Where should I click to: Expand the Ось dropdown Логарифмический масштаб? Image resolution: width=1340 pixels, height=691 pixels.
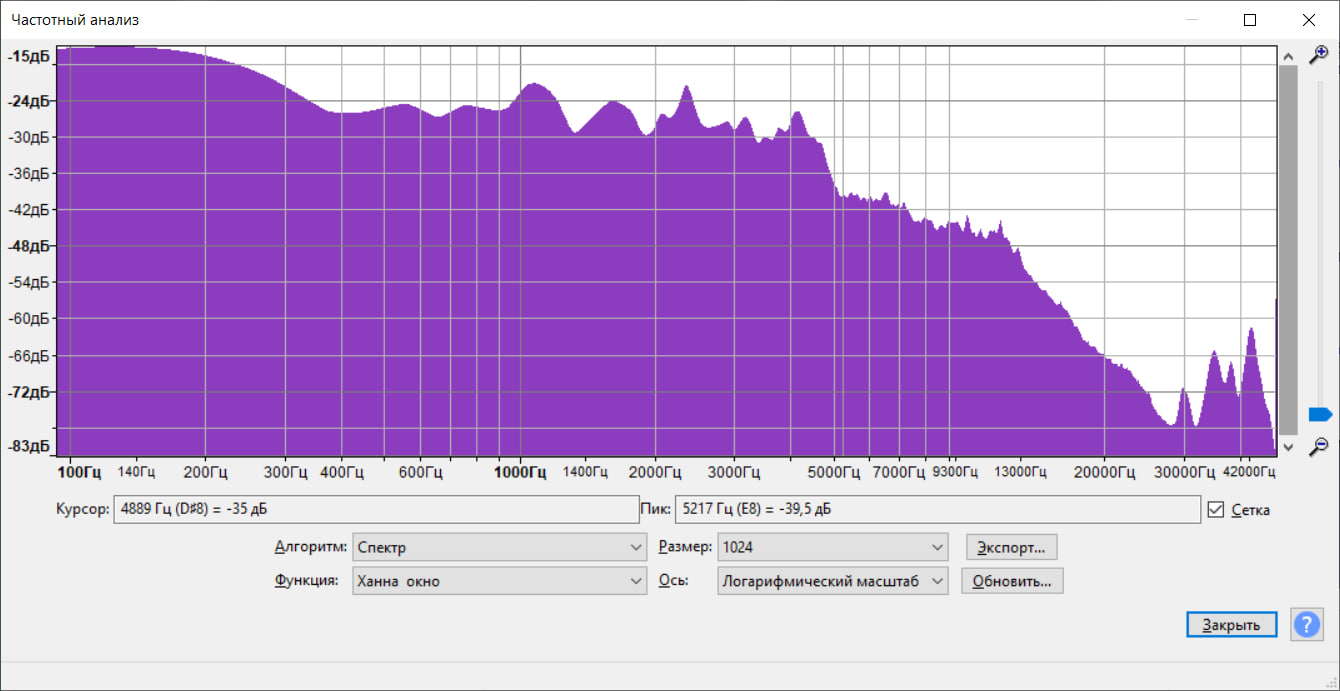click(x=833, y=581)
